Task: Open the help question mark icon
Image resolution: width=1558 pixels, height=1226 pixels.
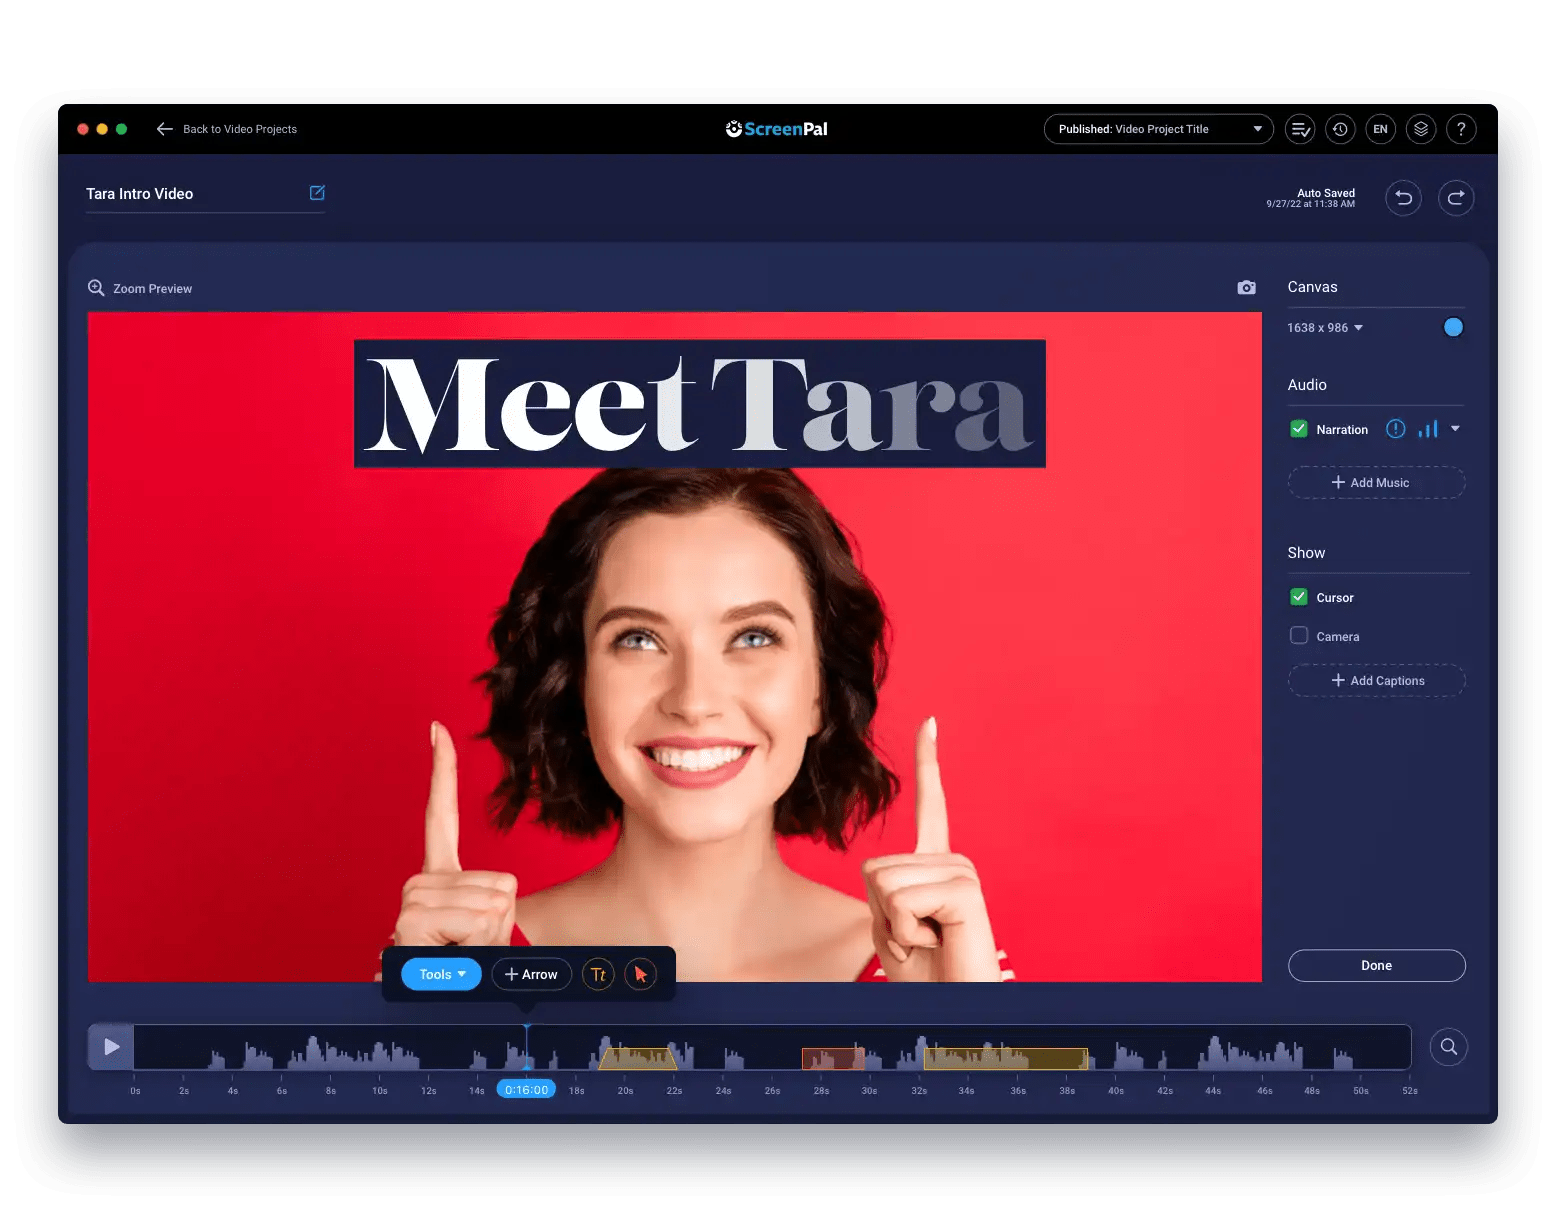Action: (x=1461, y=128)
